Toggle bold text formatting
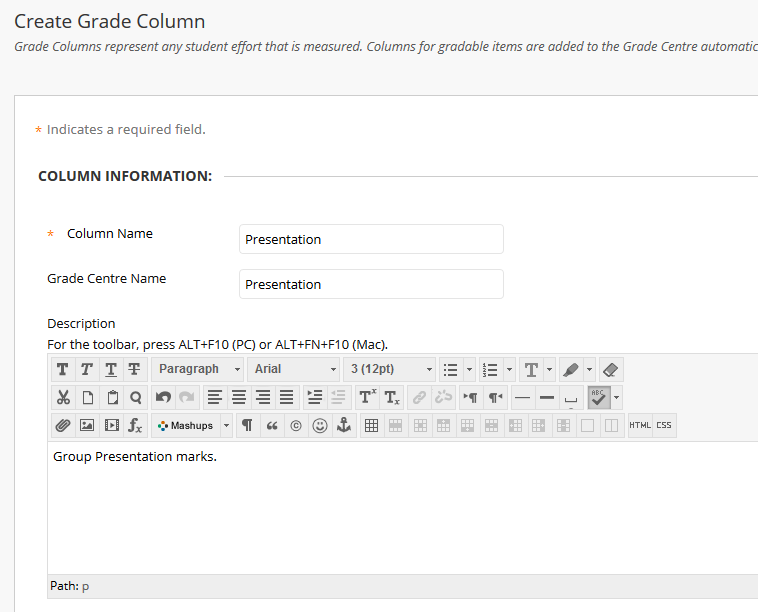Image resolution: width=758 pixels, height=612 pixels. tap(63, 370)
